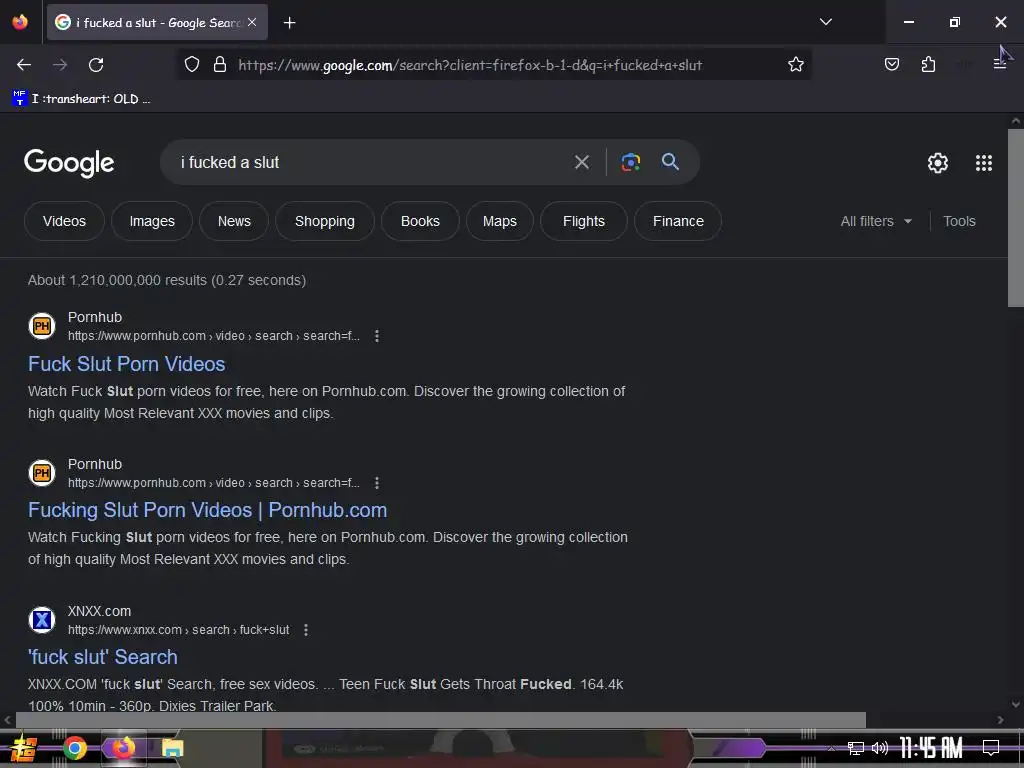Screen dimensions: 1024x768
Task: Open more options for first Pornhub result
Action: (376, 336)
